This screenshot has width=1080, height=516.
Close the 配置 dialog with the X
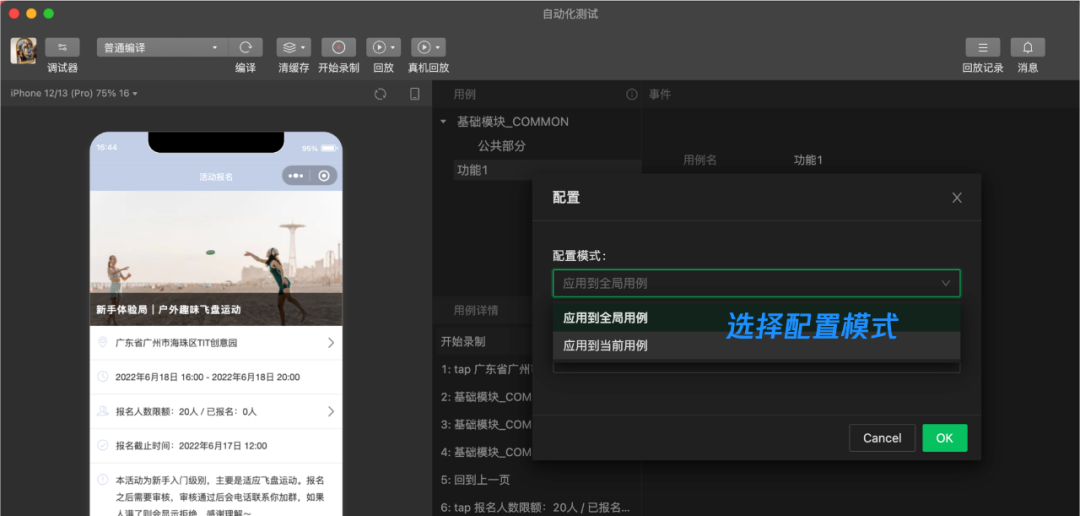pos(957,198)
